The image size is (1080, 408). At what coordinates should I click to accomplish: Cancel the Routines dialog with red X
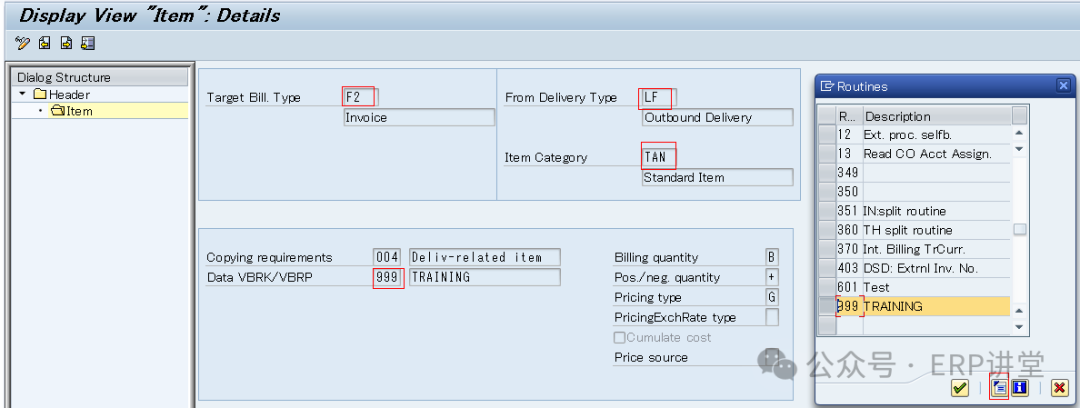(x=1058, y=387)
